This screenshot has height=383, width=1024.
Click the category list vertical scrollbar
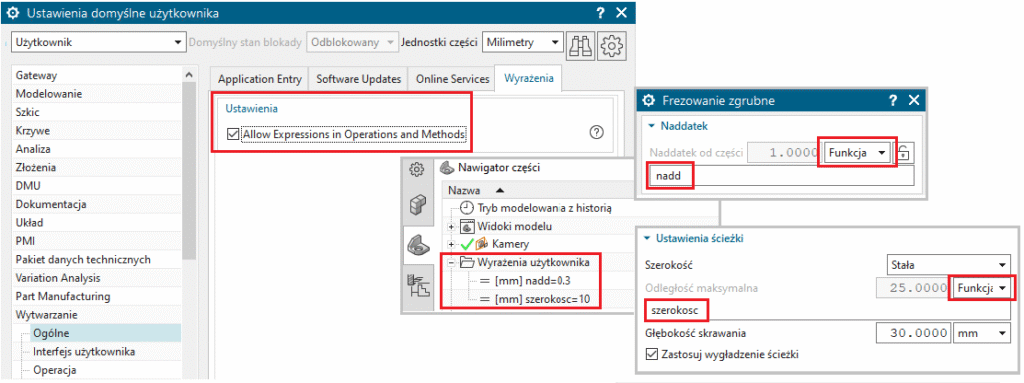pyautogui.click(x=189, y=222)
